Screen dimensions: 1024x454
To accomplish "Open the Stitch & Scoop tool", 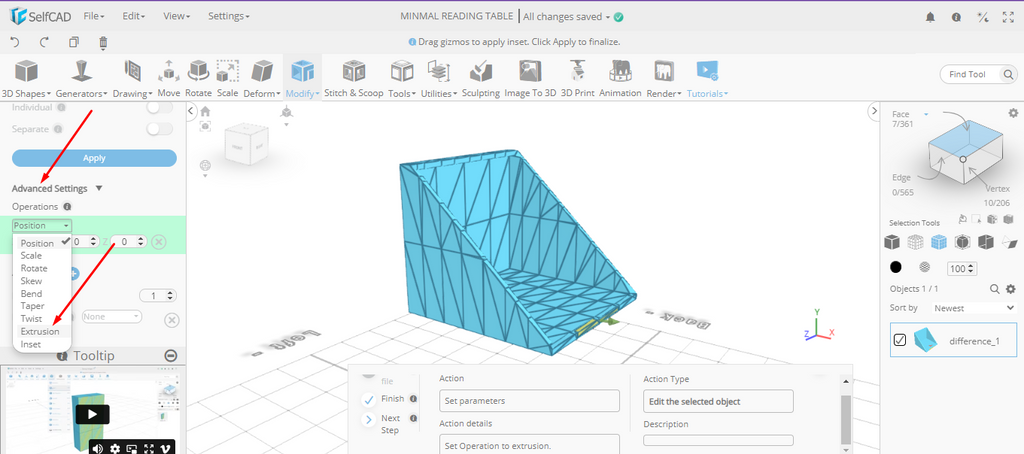I will tap(353, 78).
